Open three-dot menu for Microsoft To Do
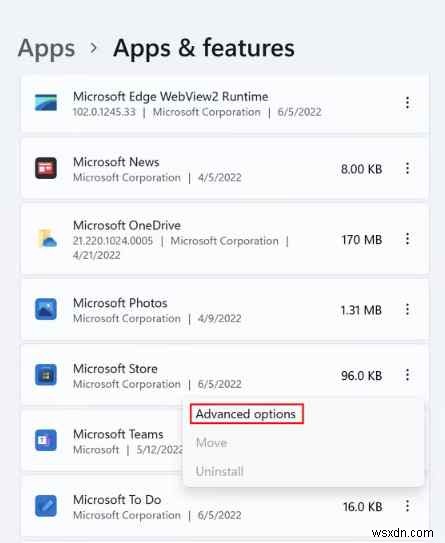The image size is (445, 543). click(x=407, y=506)
